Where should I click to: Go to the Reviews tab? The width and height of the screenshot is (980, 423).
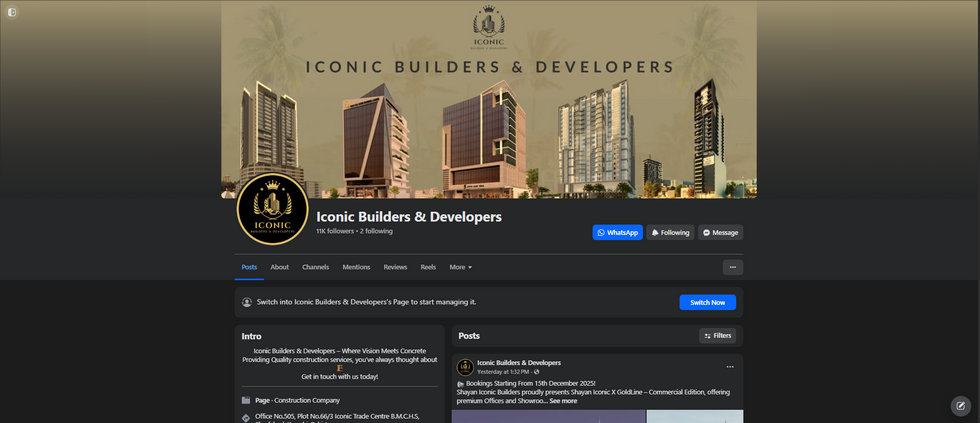pos(395,267)
